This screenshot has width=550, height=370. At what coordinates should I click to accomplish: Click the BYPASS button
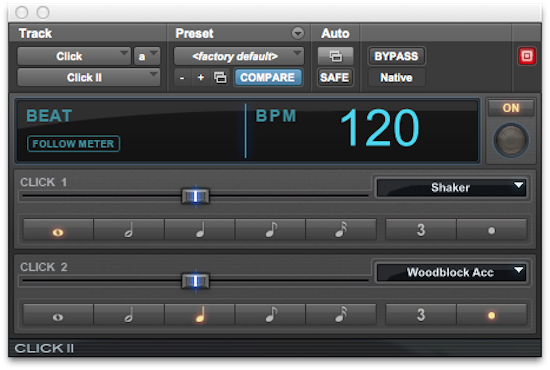[396, 56]
